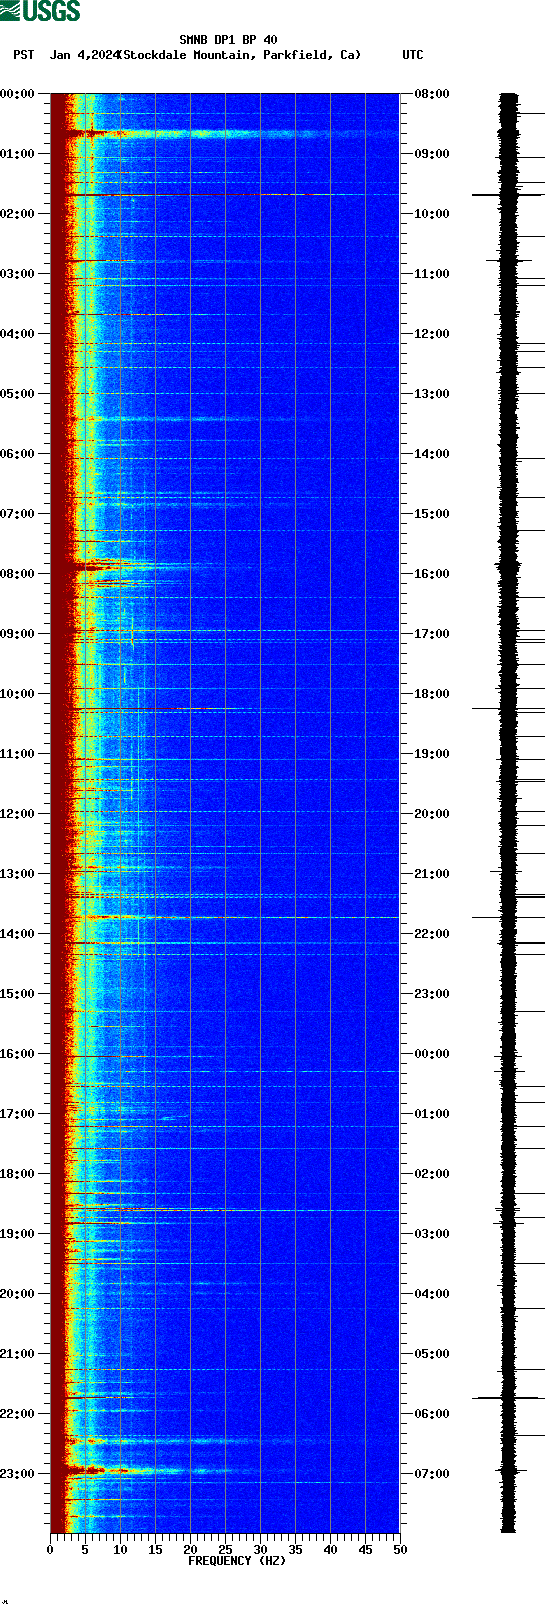This screenshot has width=552, height=1613.
Task: Click 'Stockdale Mountain, Parkfield, Ca' location text
Action: [x=240, y=55]
